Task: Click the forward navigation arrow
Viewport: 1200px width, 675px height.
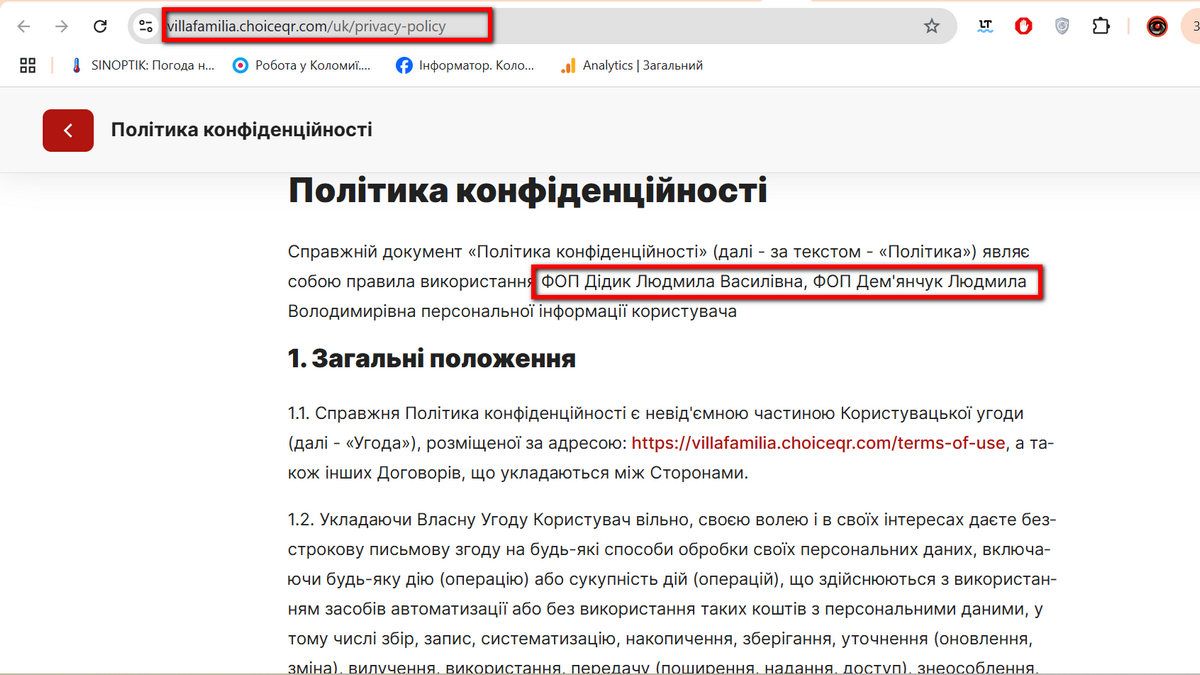Action: pyautogui.click(x=62, y=26)
